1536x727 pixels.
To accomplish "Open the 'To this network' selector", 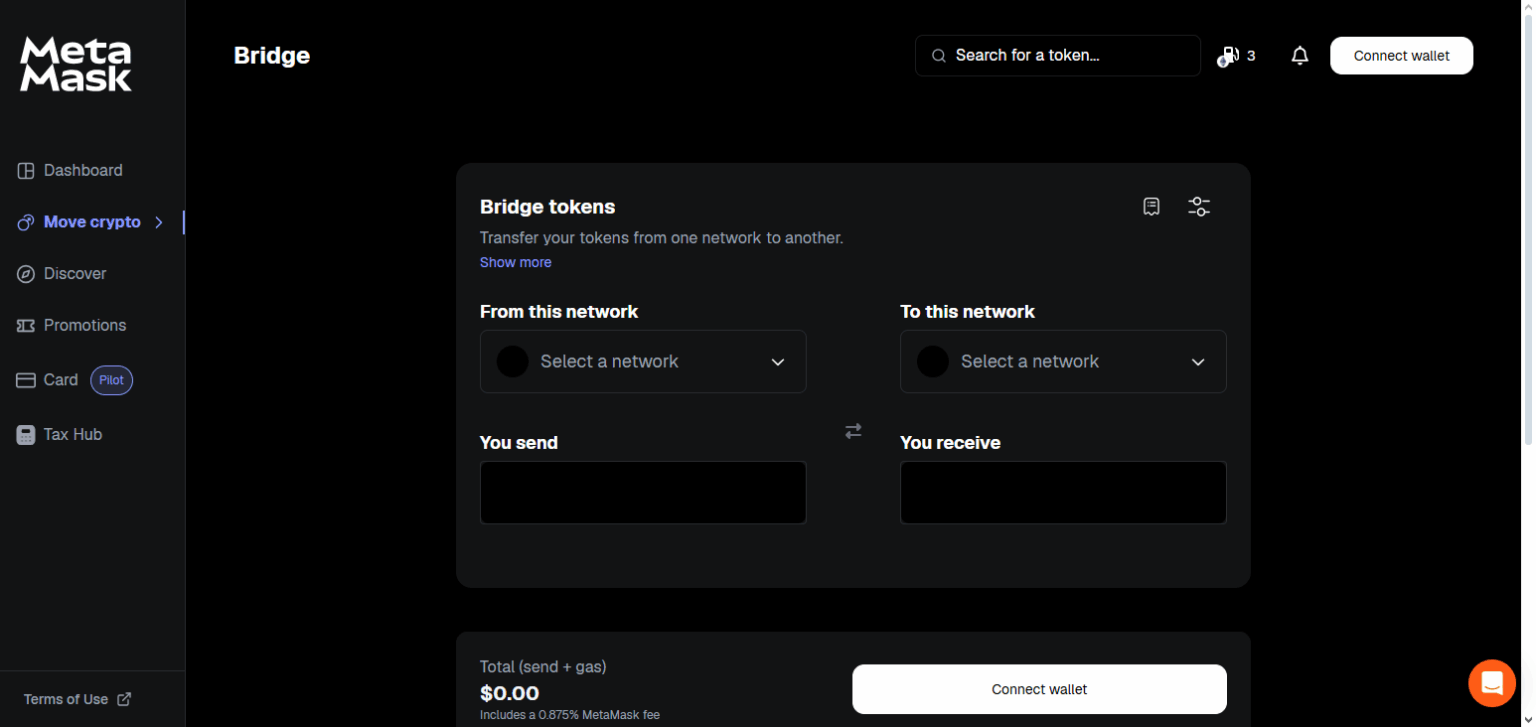I will point(1063,361).
